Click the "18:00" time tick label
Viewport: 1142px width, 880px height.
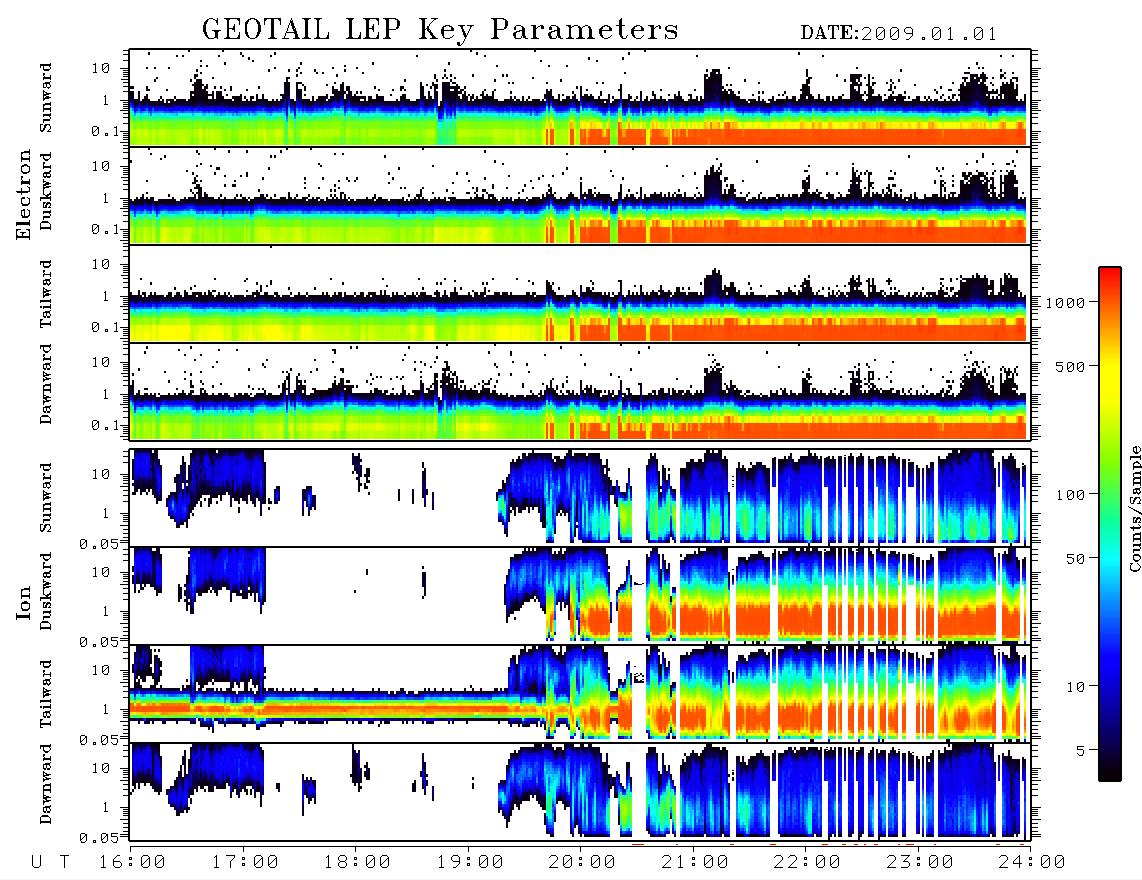357,862
